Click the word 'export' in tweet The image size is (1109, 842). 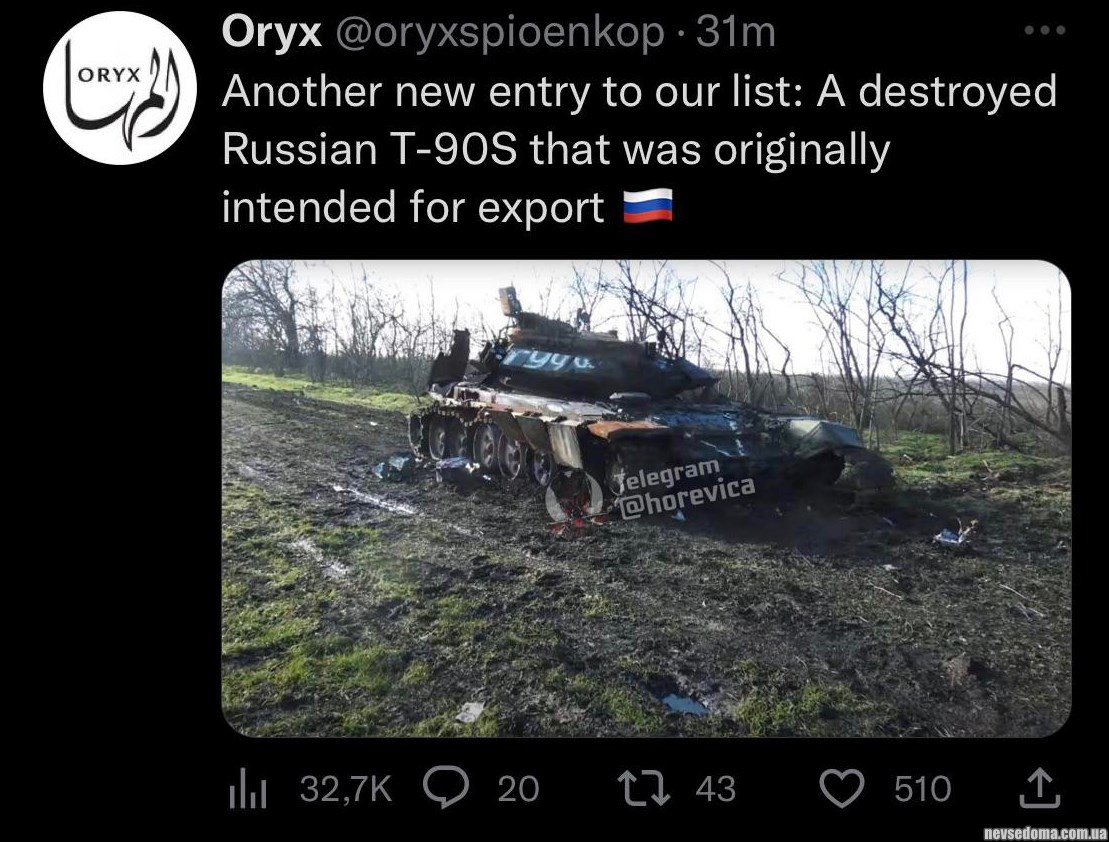point(542,209)
